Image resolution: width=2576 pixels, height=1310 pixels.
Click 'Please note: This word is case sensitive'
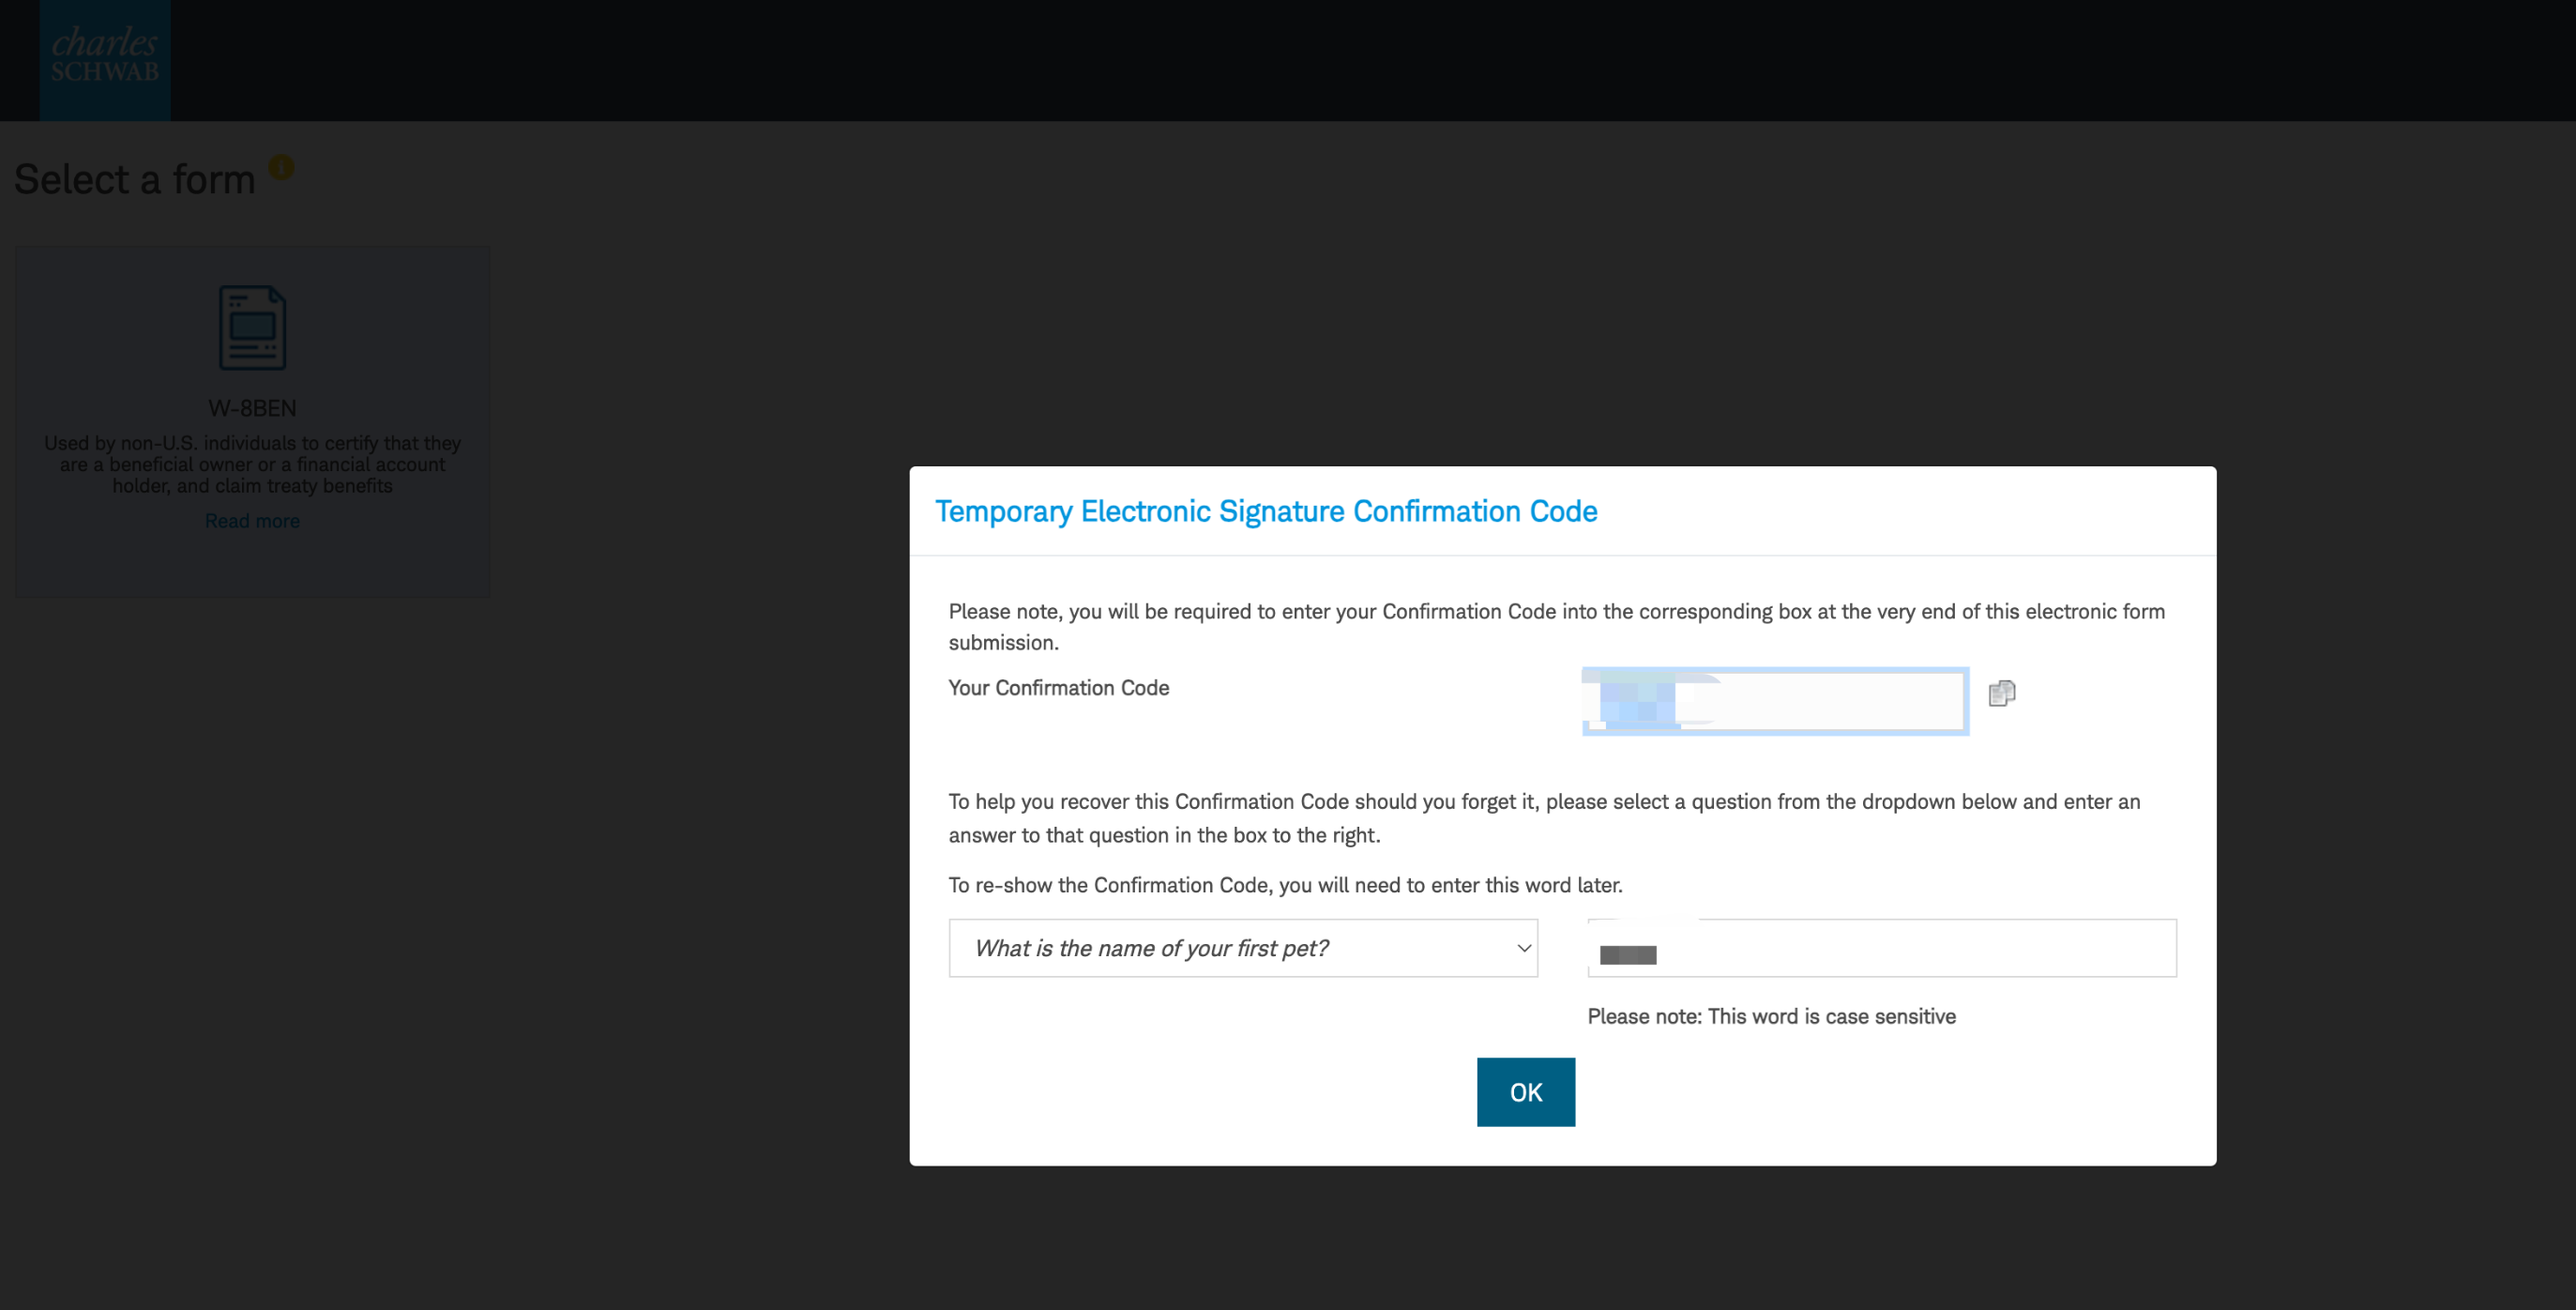(x=1772, y=1016)
